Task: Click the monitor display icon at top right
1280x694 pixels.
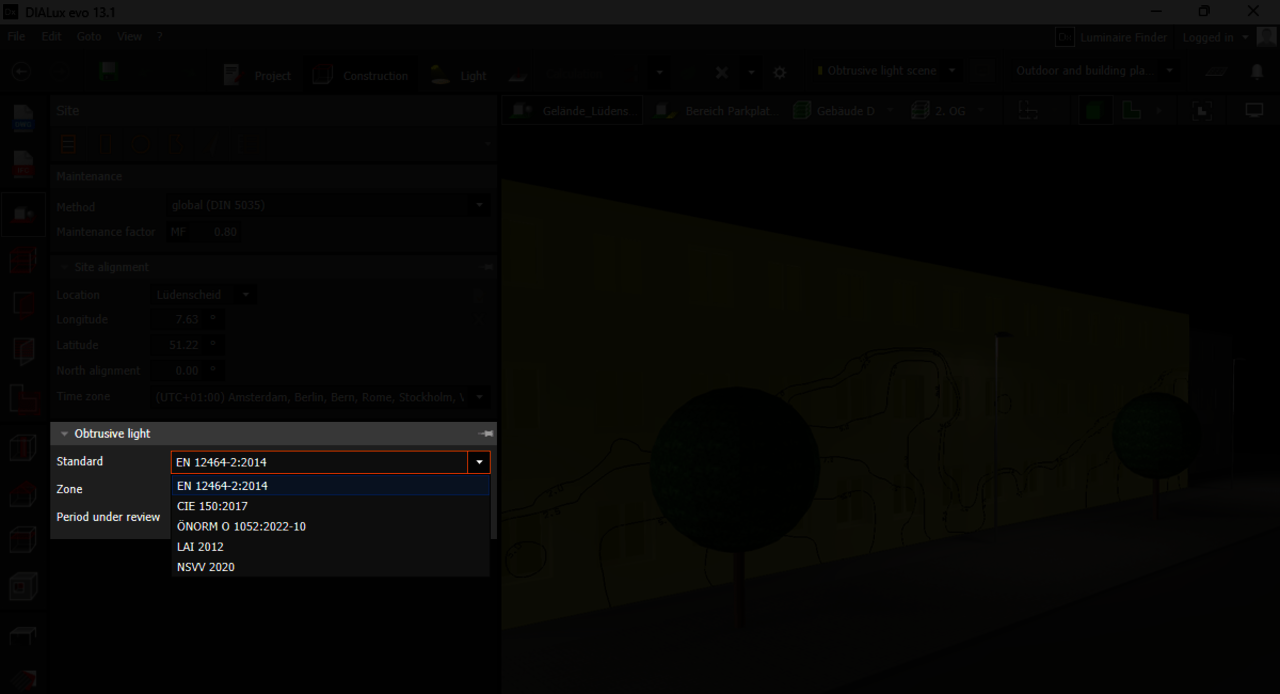Action: [1254, 110]
